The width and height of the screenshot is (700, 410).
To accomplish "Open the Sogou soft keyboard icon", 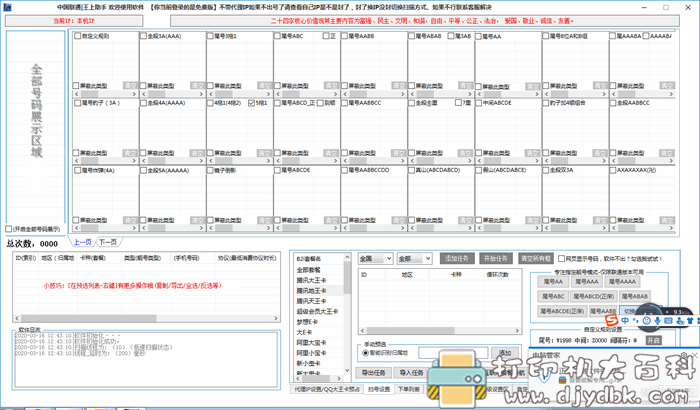I will pyautogui.click(x=668, y=321).
